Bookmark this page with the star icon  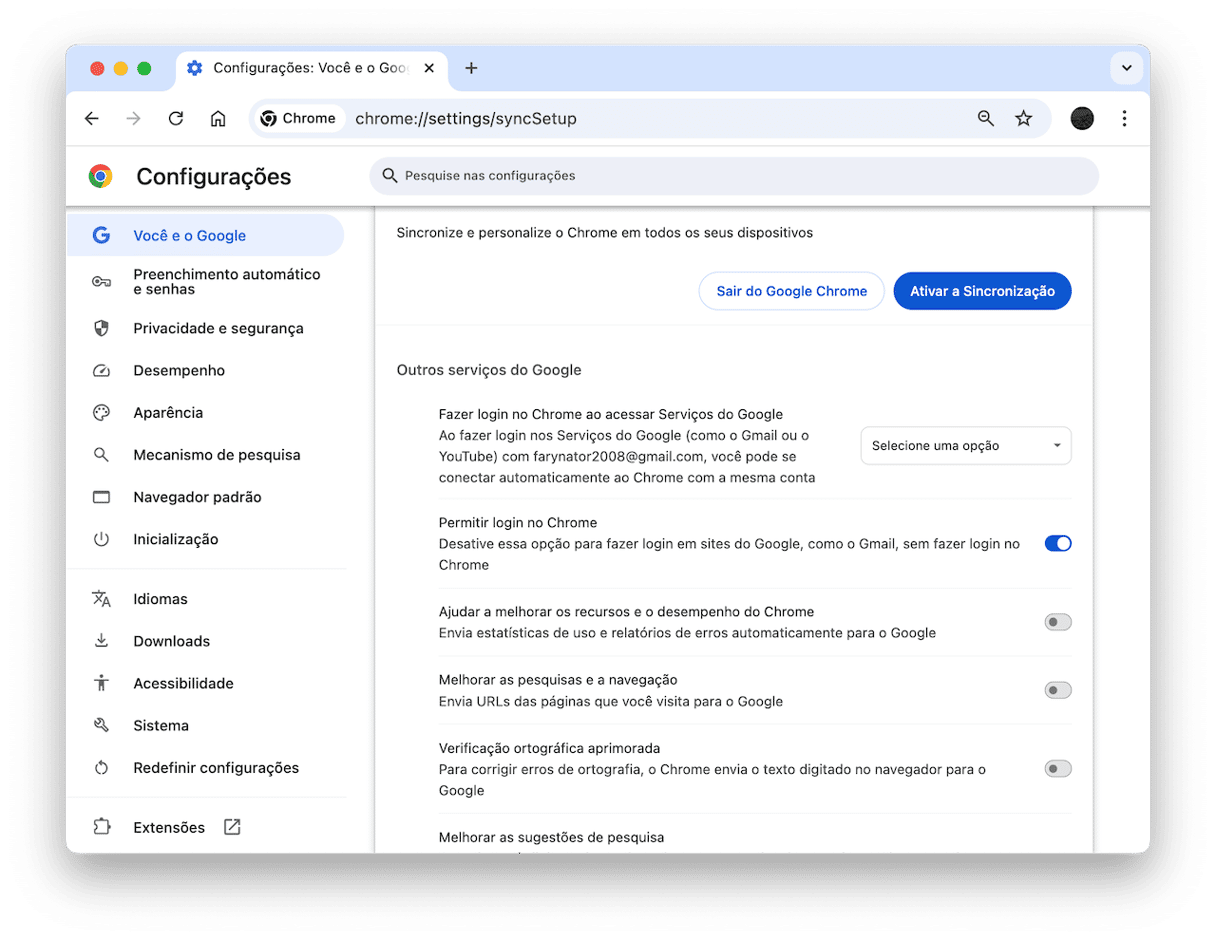1023,119
